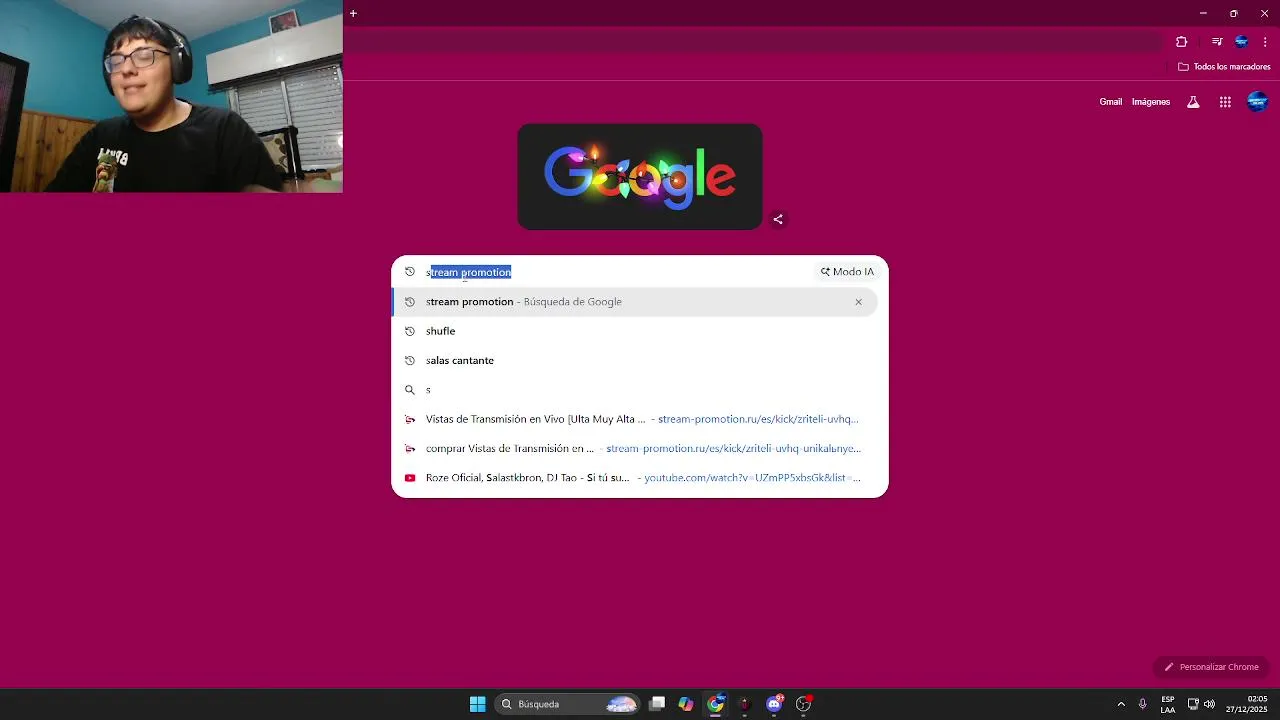Click the magnifier icon beside s suggestion
The image size is (1280, 720).
410,390
